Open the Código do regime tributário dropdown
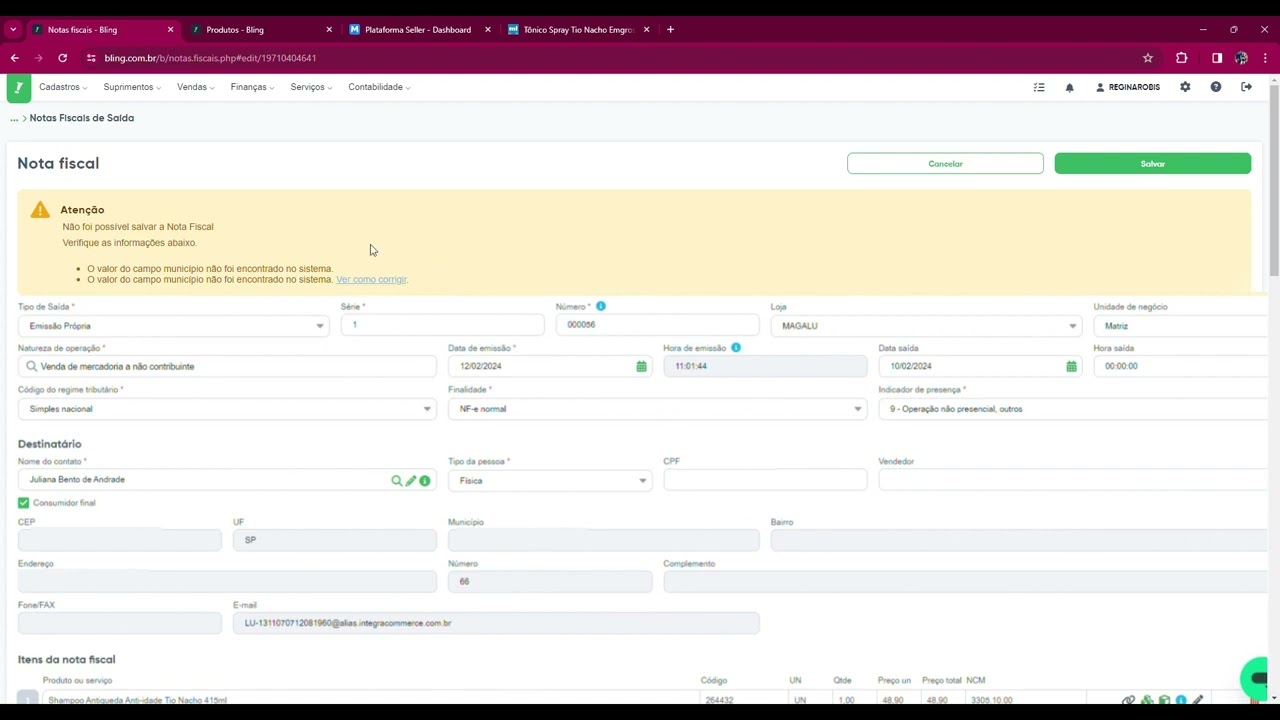Viewport: 1280px width, 720px height. (x=227, y=409)
